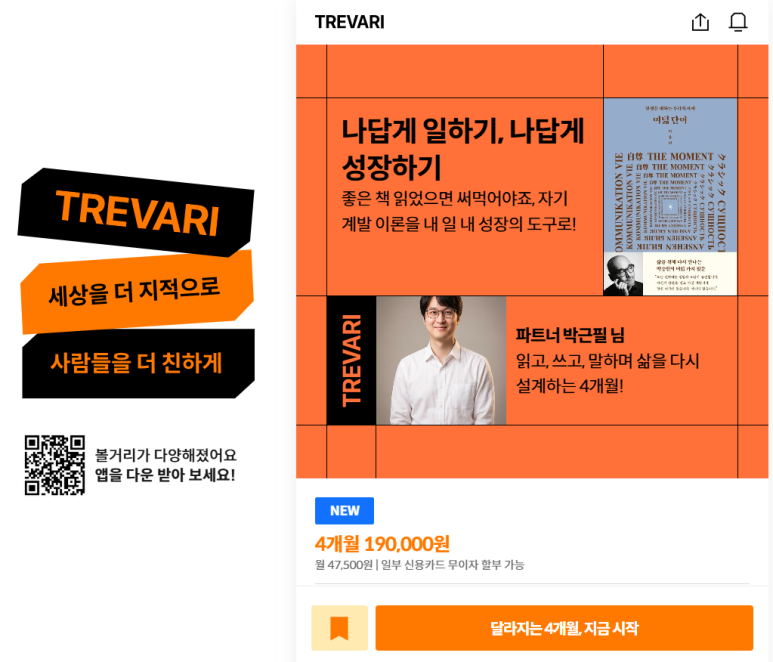The image size is (773, 662).
Task: Click the TREVARI logo in the header
Action: coord(350,22)
